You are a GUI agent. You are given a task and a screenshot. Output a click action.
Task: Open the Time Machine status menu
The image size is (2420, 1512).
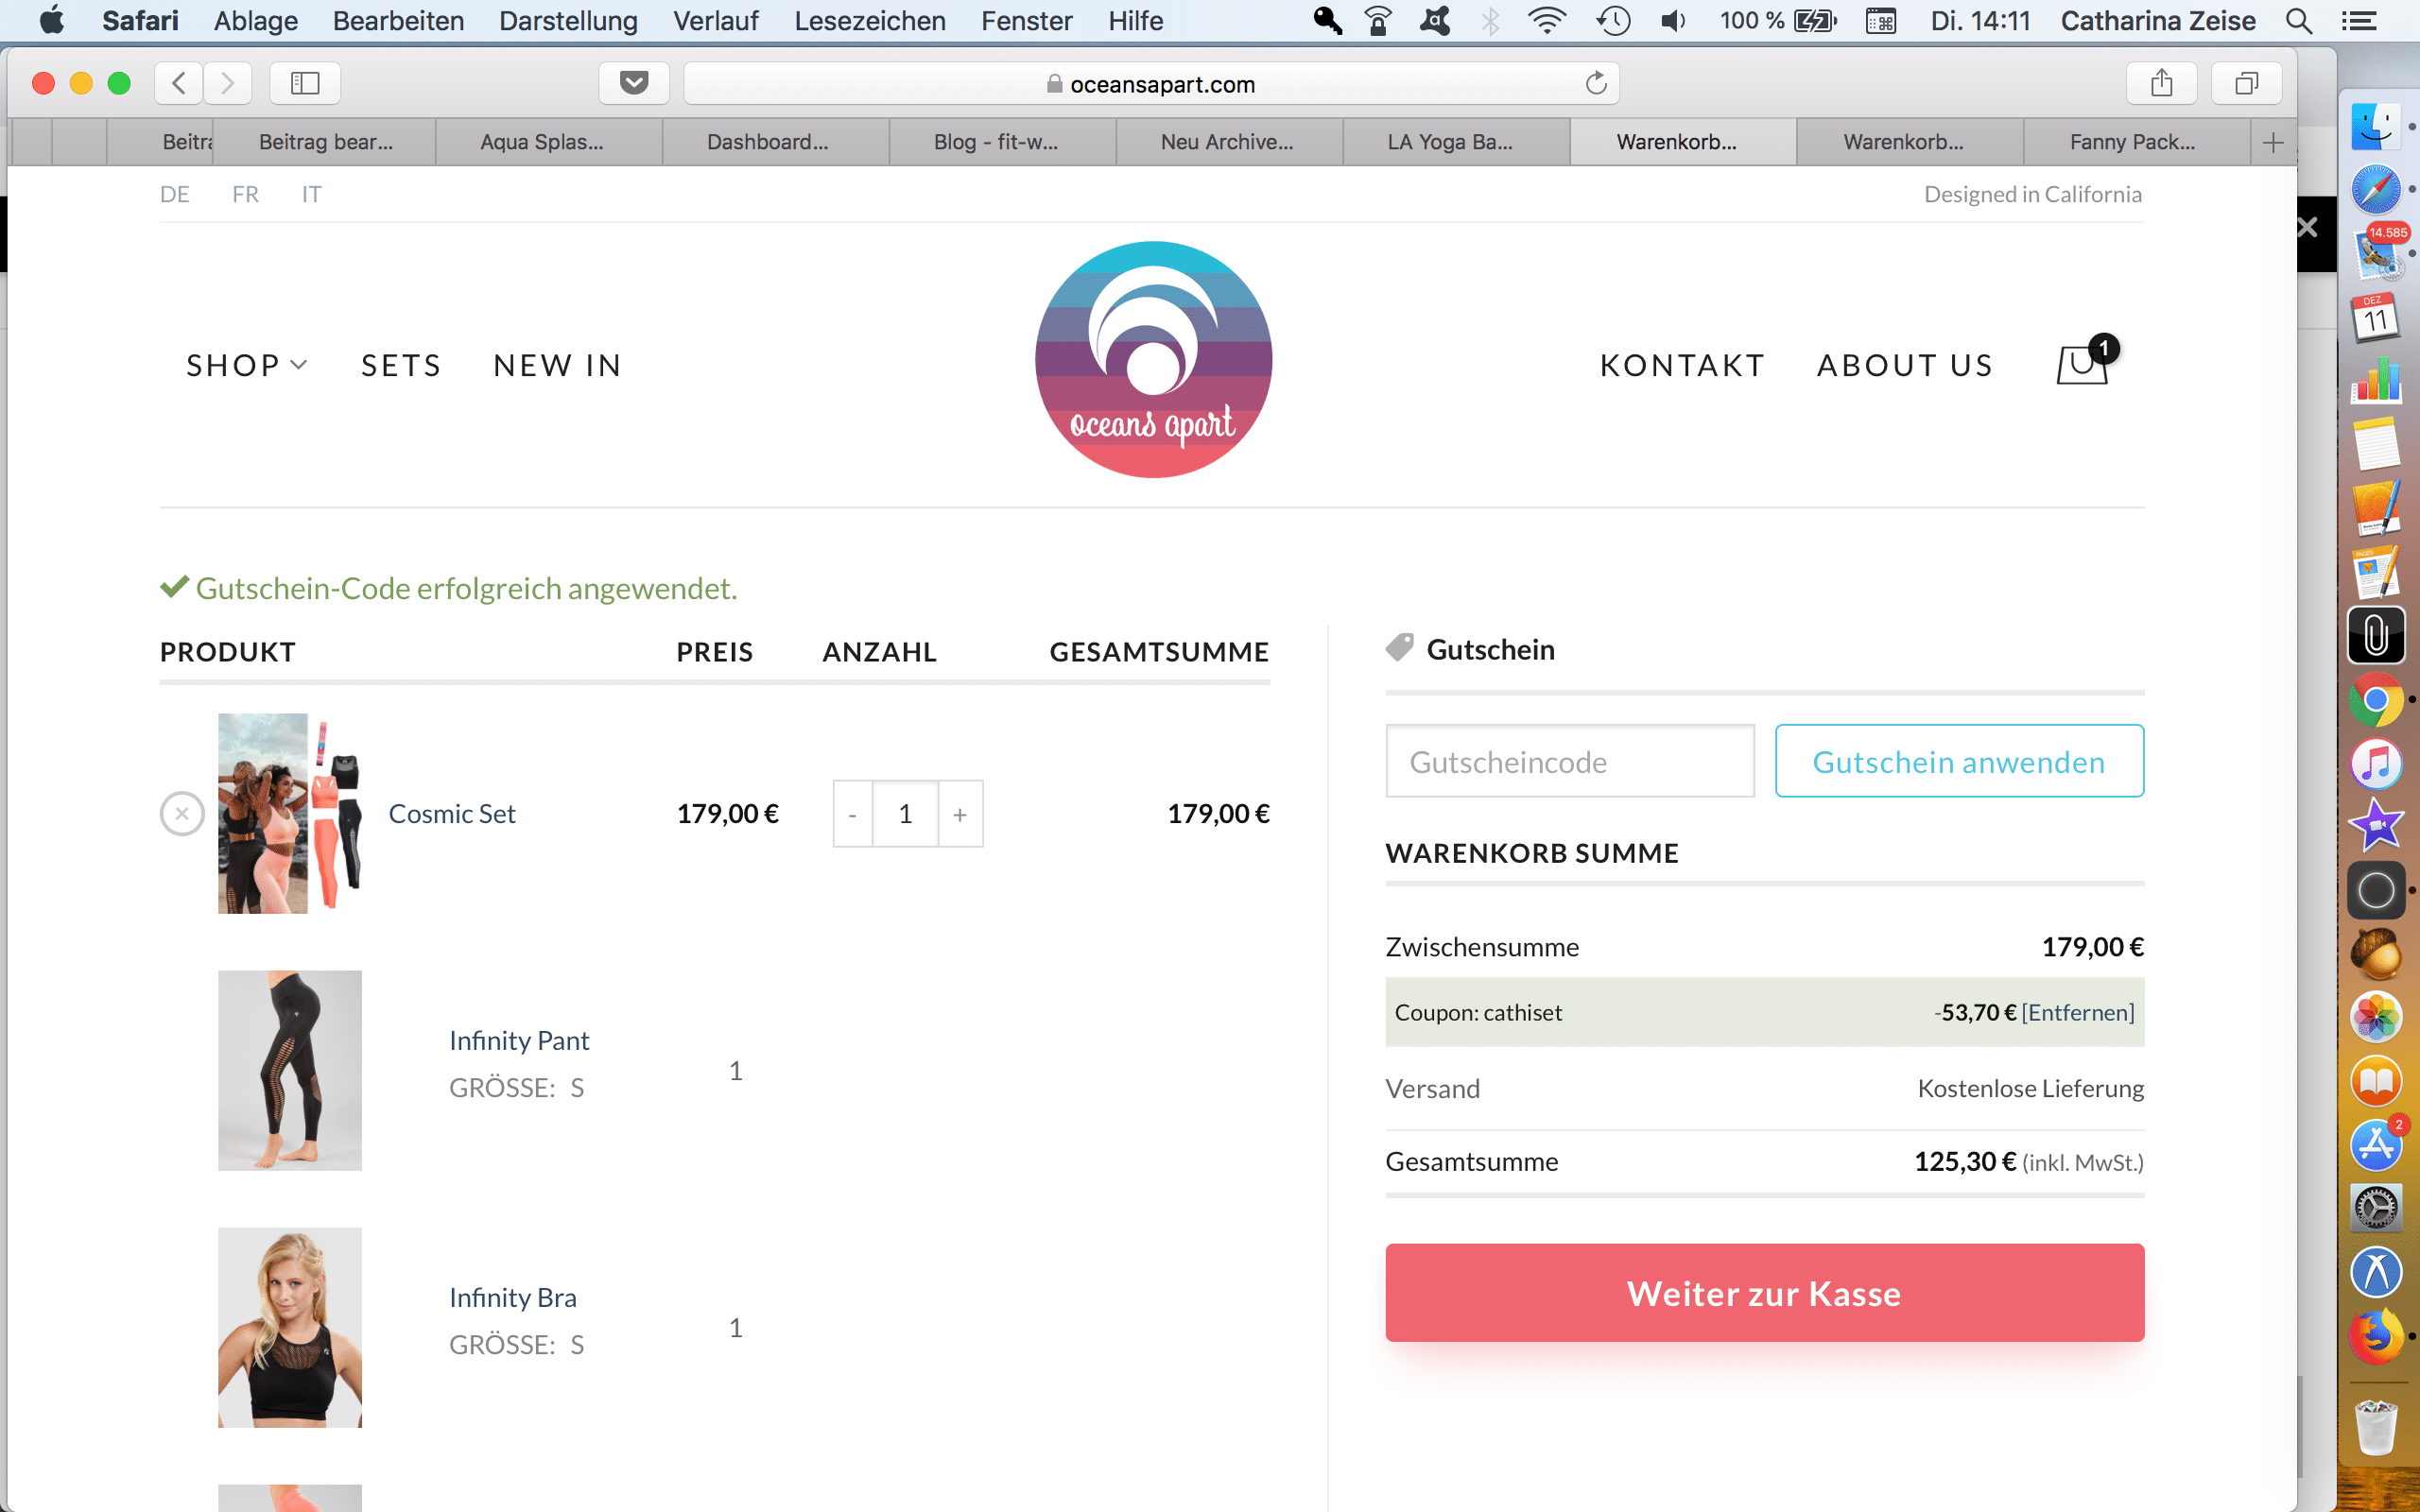pyautogui.click(x=1613, y=21)
